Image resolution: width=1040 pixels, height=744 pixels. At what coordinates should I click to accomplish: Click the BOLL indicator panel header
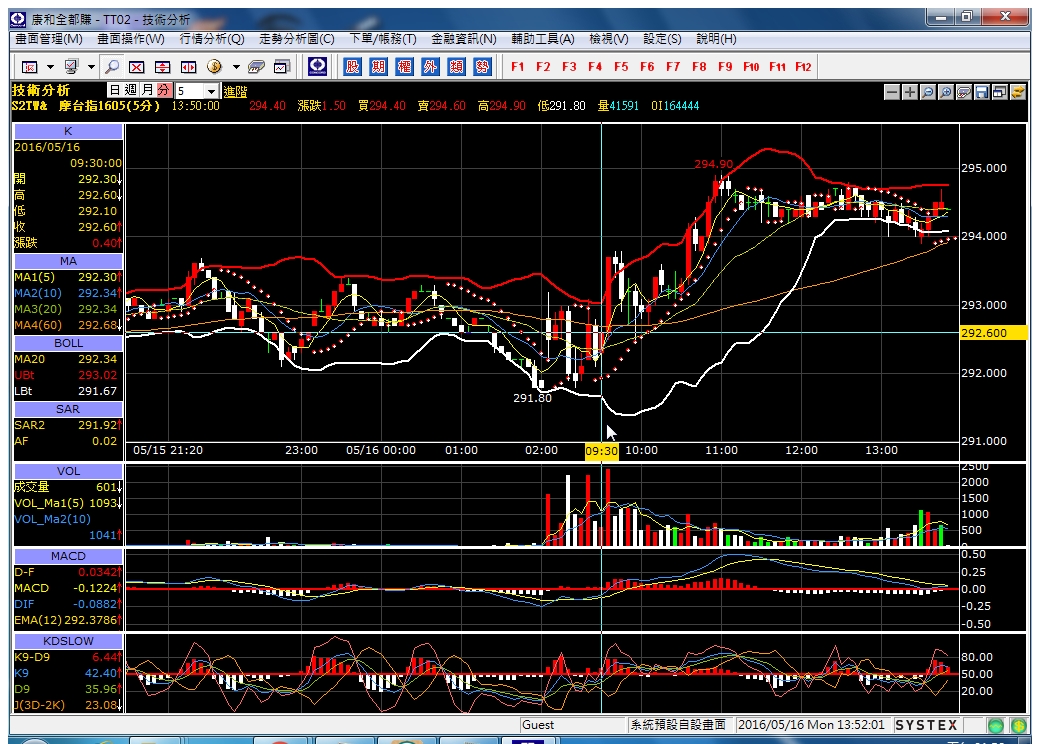pyautogui.click(x=68, y=343)
